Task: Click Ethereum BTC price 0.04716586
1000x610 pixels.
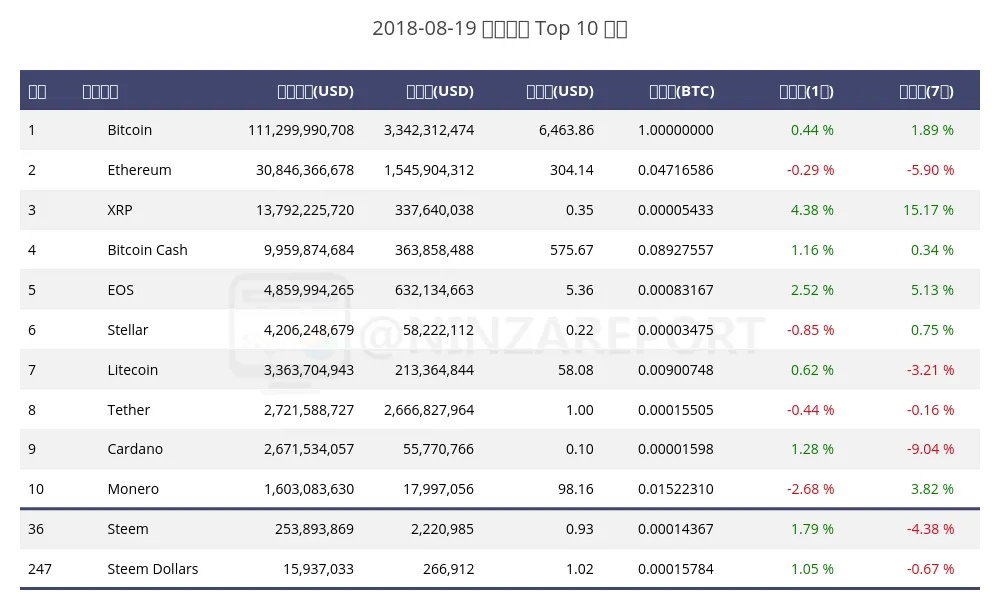Action: pos(675,170)
